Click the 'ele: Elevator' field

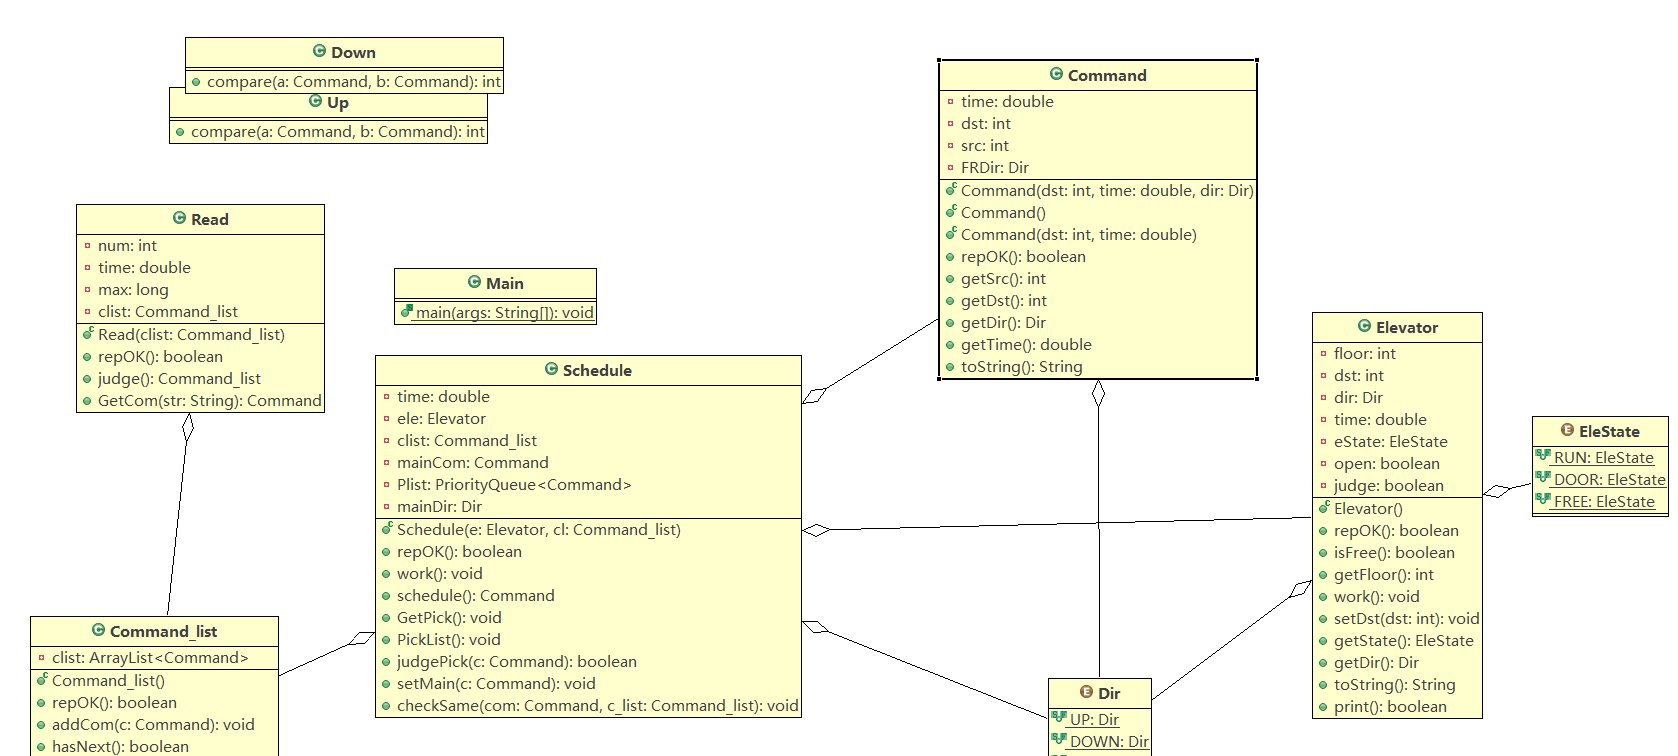coord(441,418)
